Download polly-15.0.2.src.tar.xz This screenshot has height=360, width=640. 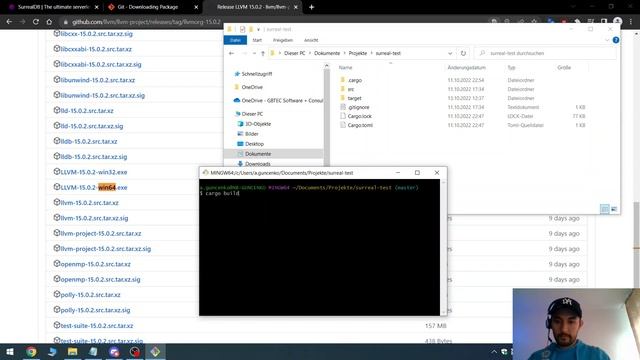click(x=90, y=295)
